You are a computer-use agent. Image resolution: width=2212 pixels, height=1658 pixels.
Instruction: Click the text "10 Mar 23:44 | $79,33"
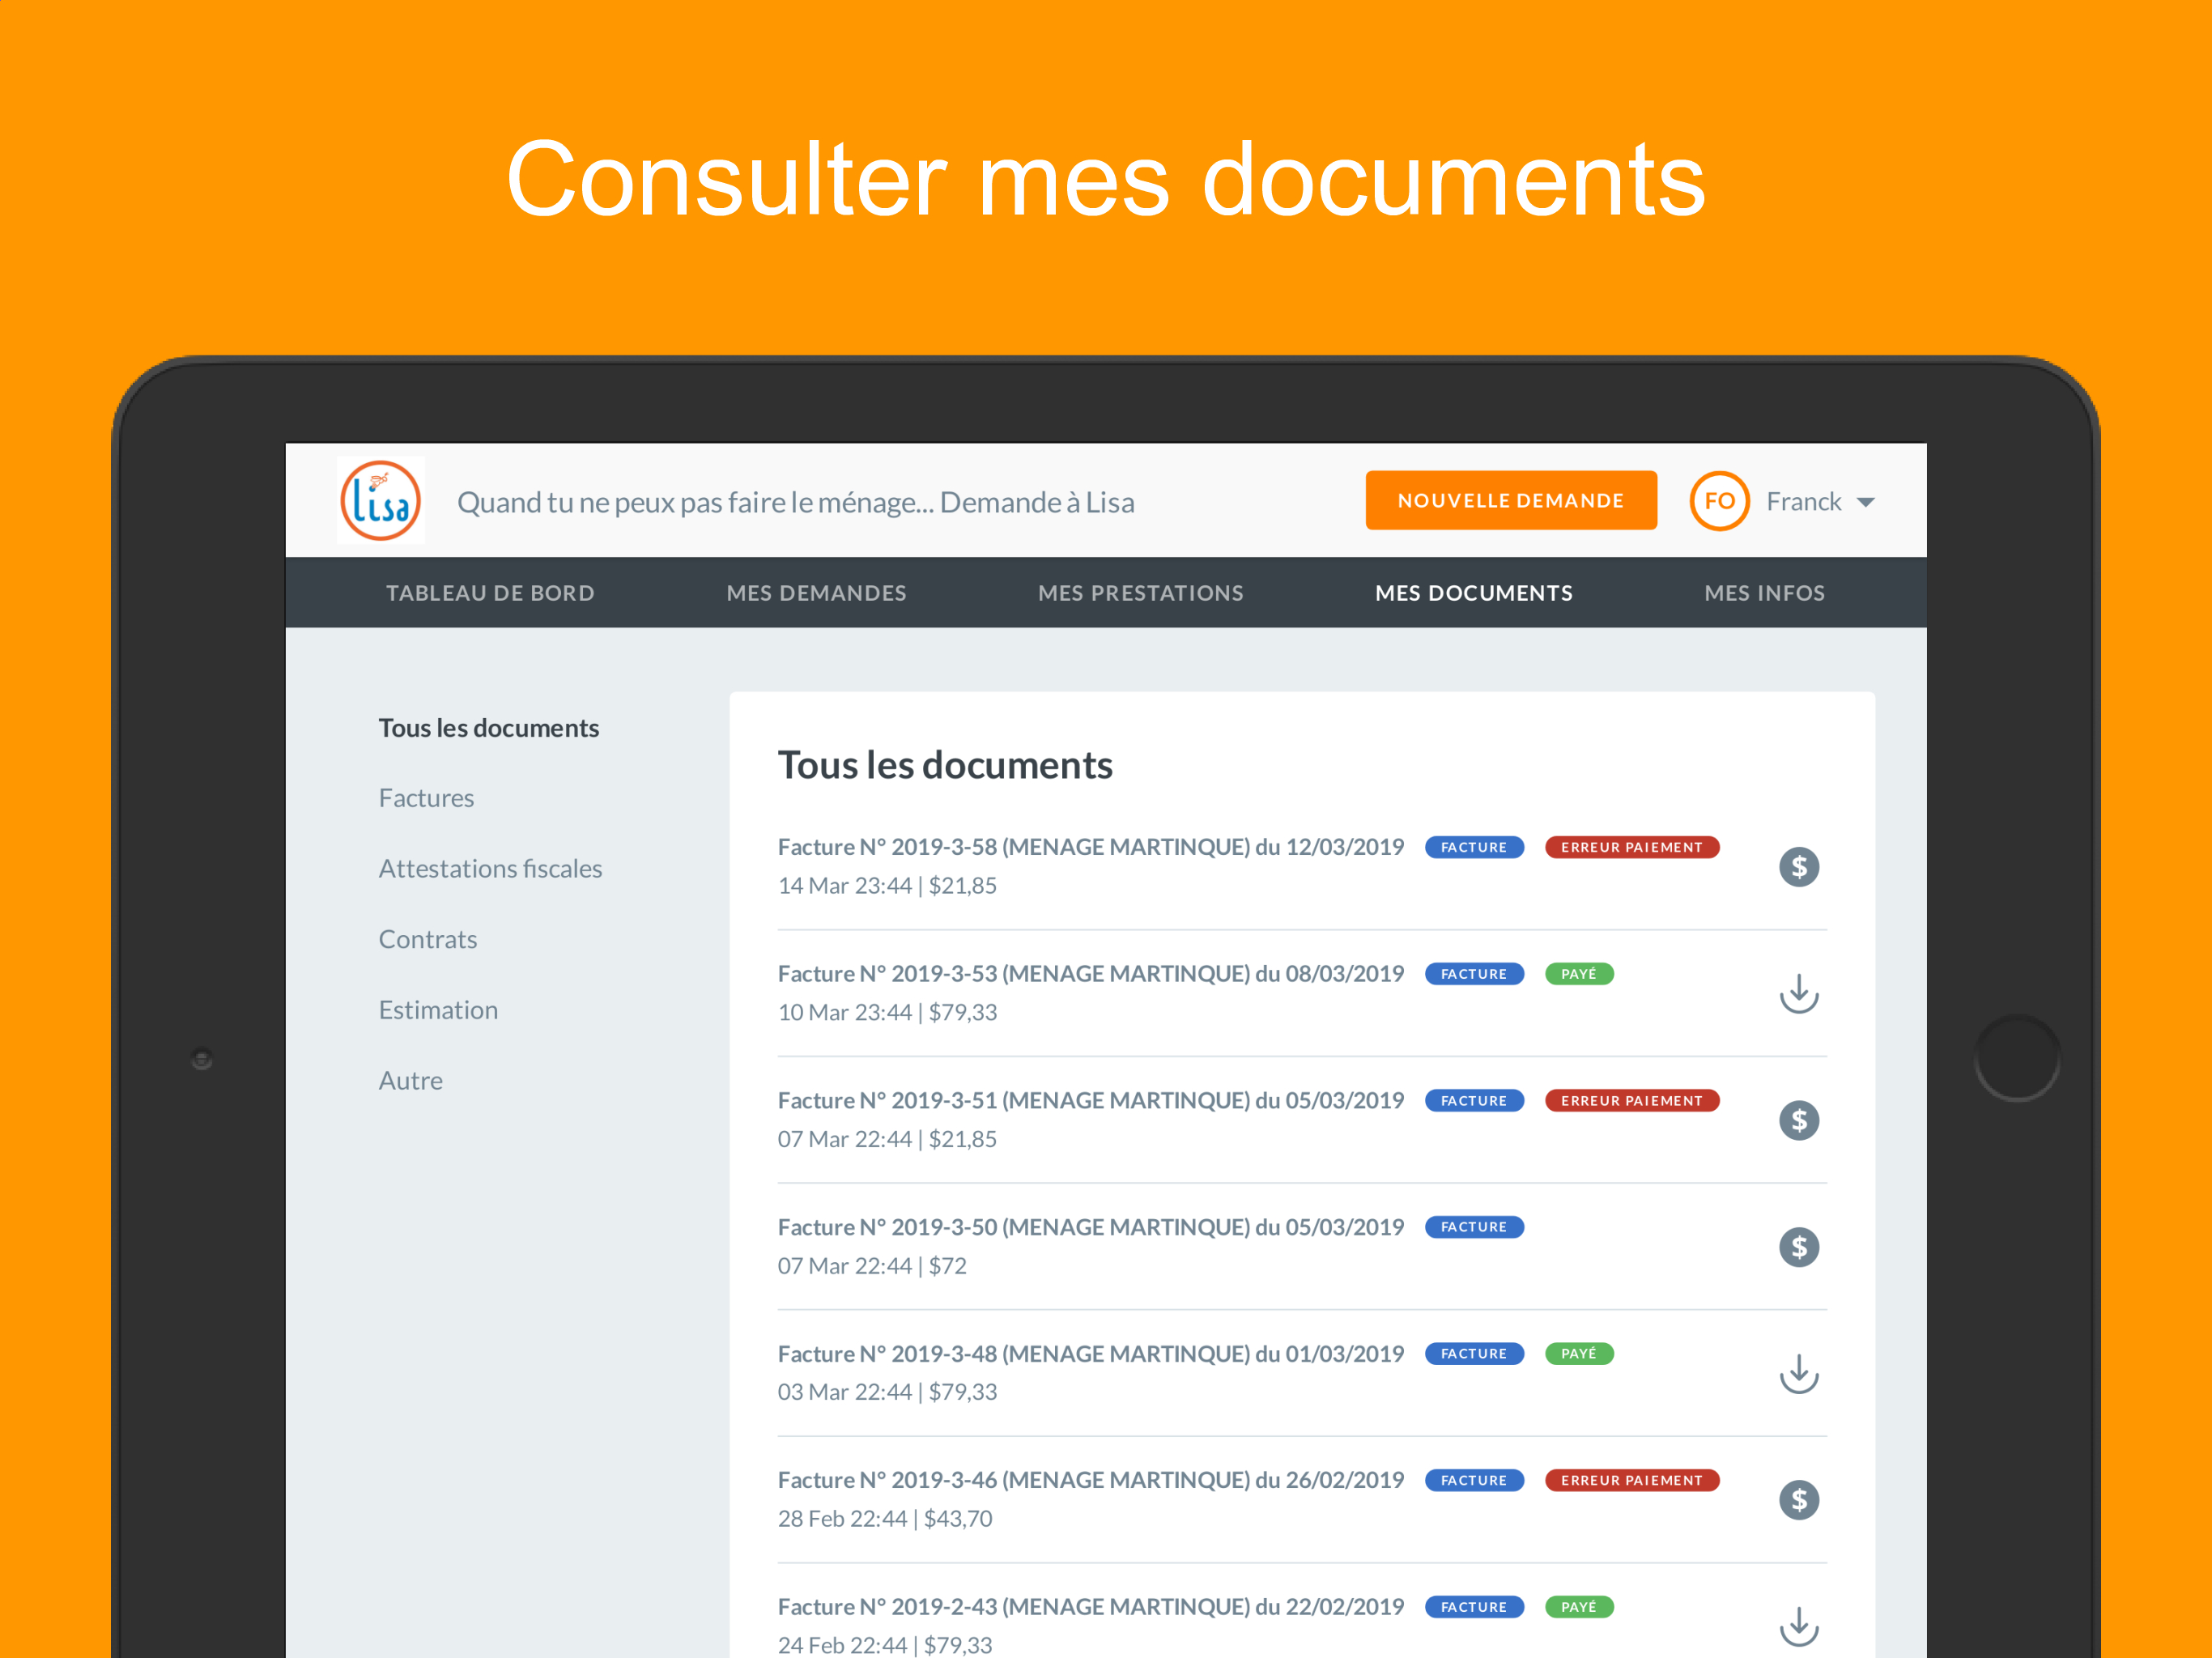pyautogui.click(x=887, y=1012)
